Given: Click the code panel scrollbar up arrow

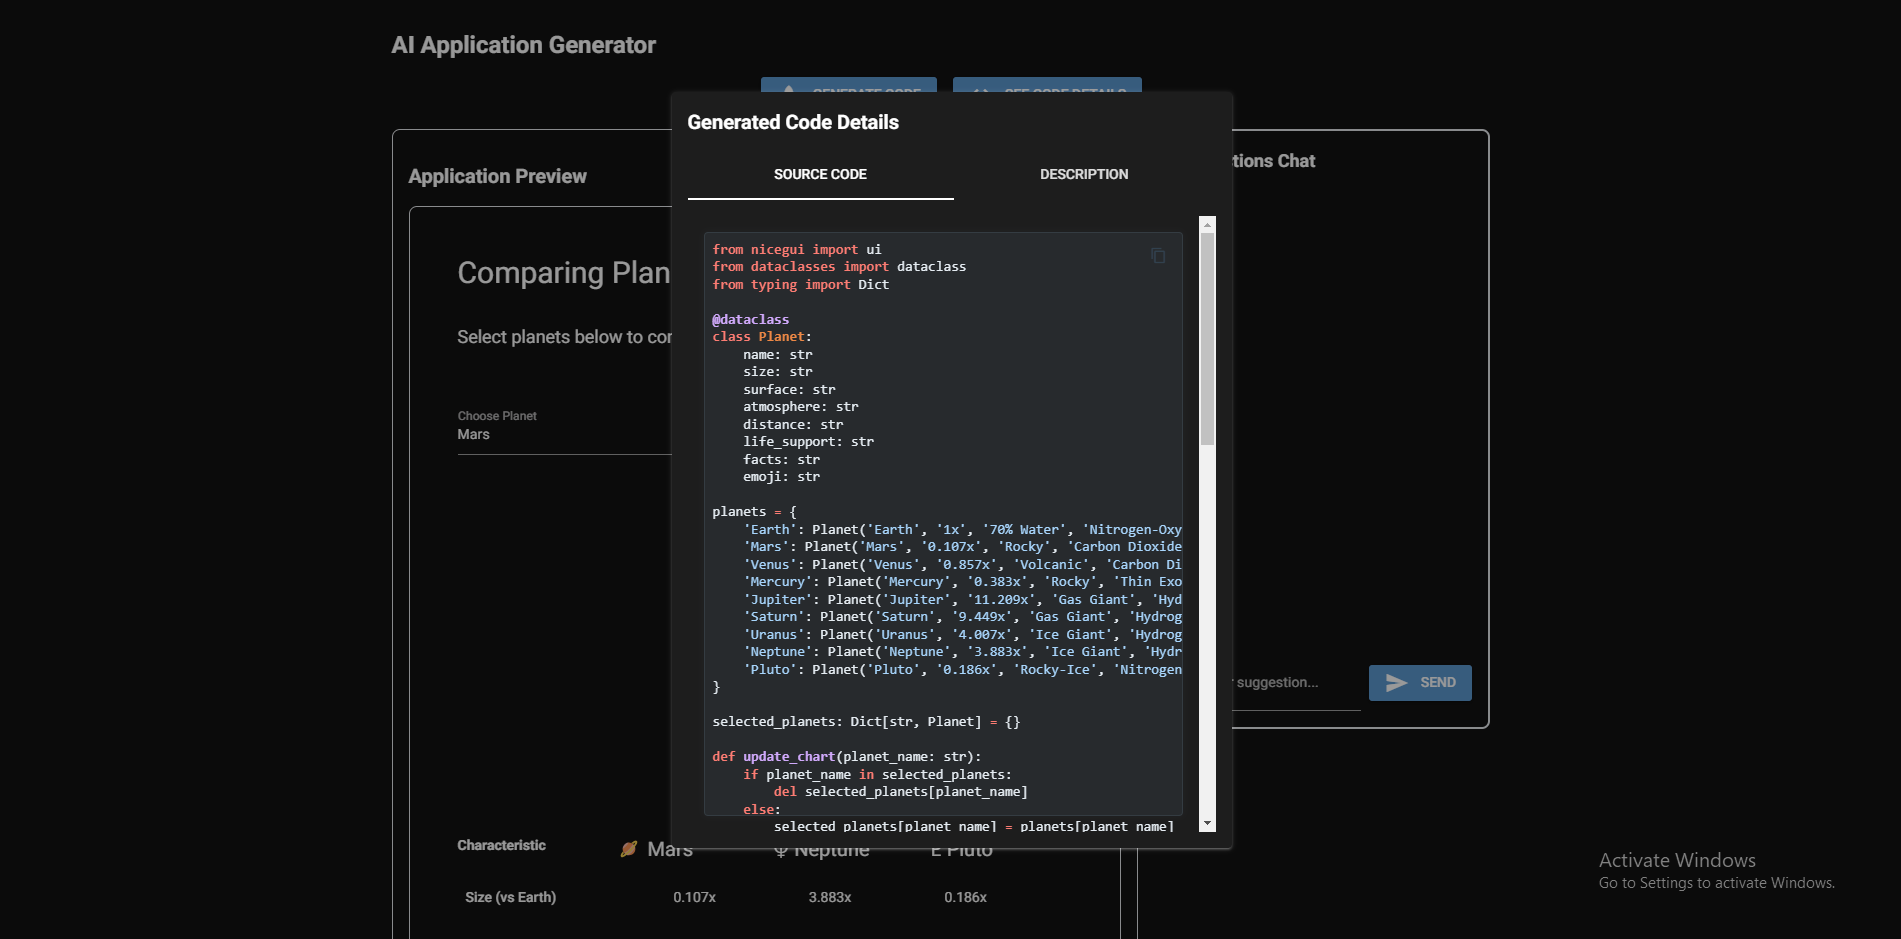Looking at the screenshot, I should (x=1207, y=225).
